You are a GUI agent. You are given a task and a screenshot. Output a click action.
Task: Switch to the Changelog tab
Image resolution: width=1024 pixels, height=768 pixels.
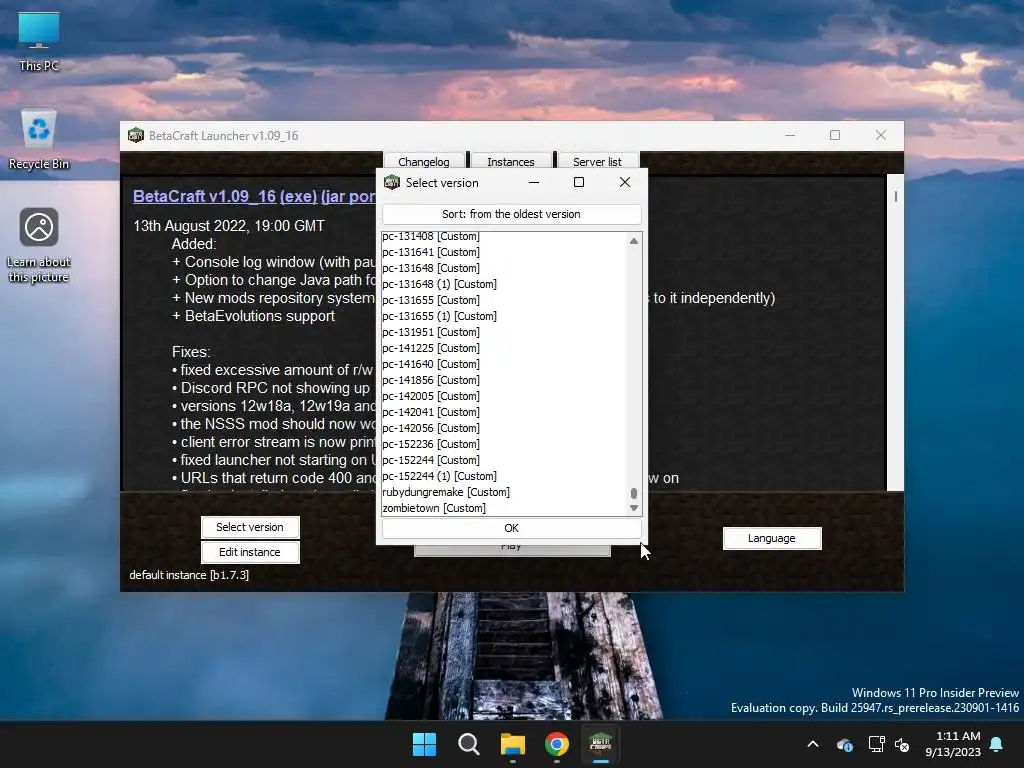tap(424, 161)
